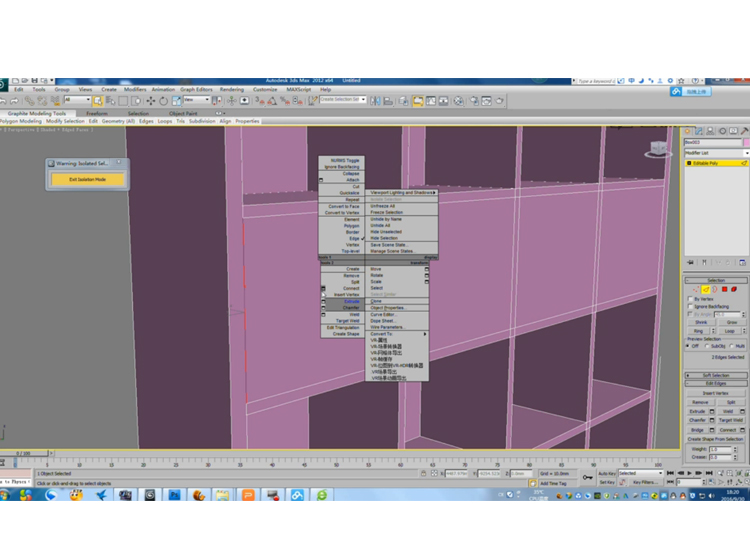Switch to the Freeform ribbon tab
Screen dimensions: 750x560
coord(97,113)
